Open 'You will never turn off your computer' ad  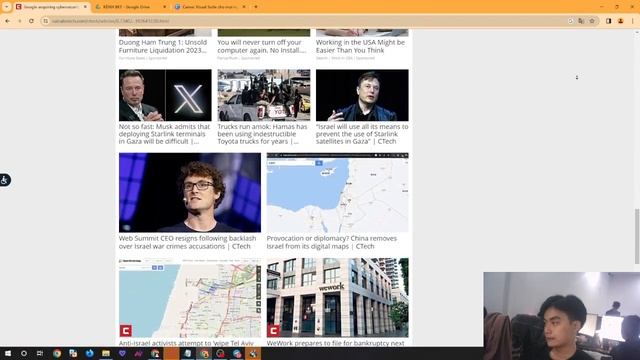coord(262,46)
